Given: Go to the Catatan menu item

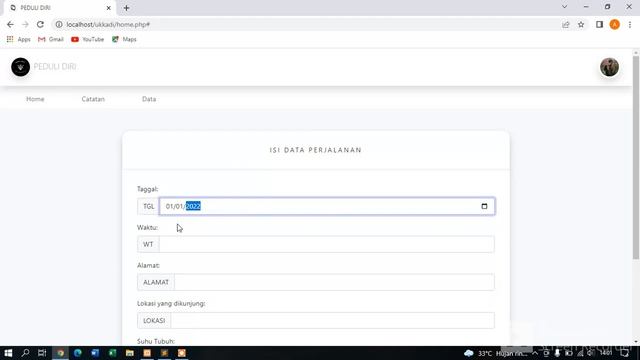Looking at the screenshot, I should (93, 99).
